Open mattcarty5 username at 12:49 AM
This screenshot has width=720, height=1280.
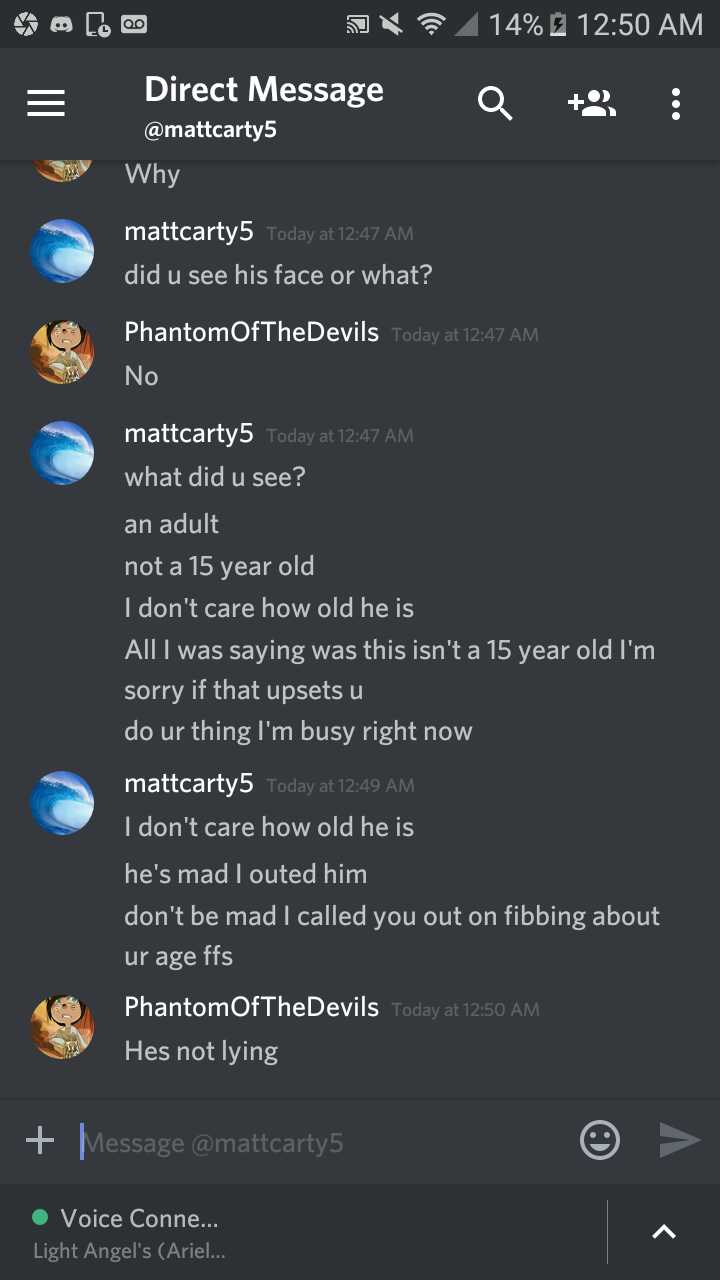pyautogui.click(x=189, y=783)
